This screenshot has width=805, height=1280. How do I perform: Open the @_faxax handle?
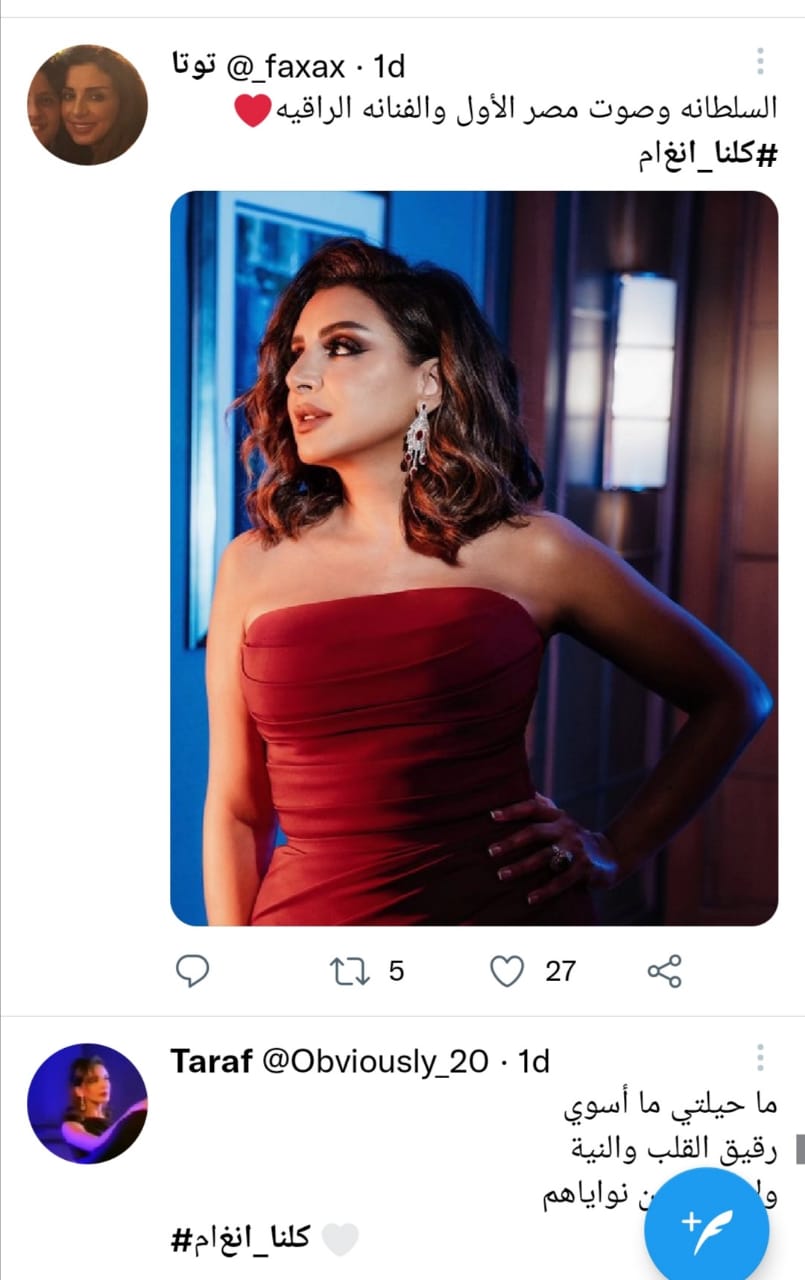click(x=292, y=68)
